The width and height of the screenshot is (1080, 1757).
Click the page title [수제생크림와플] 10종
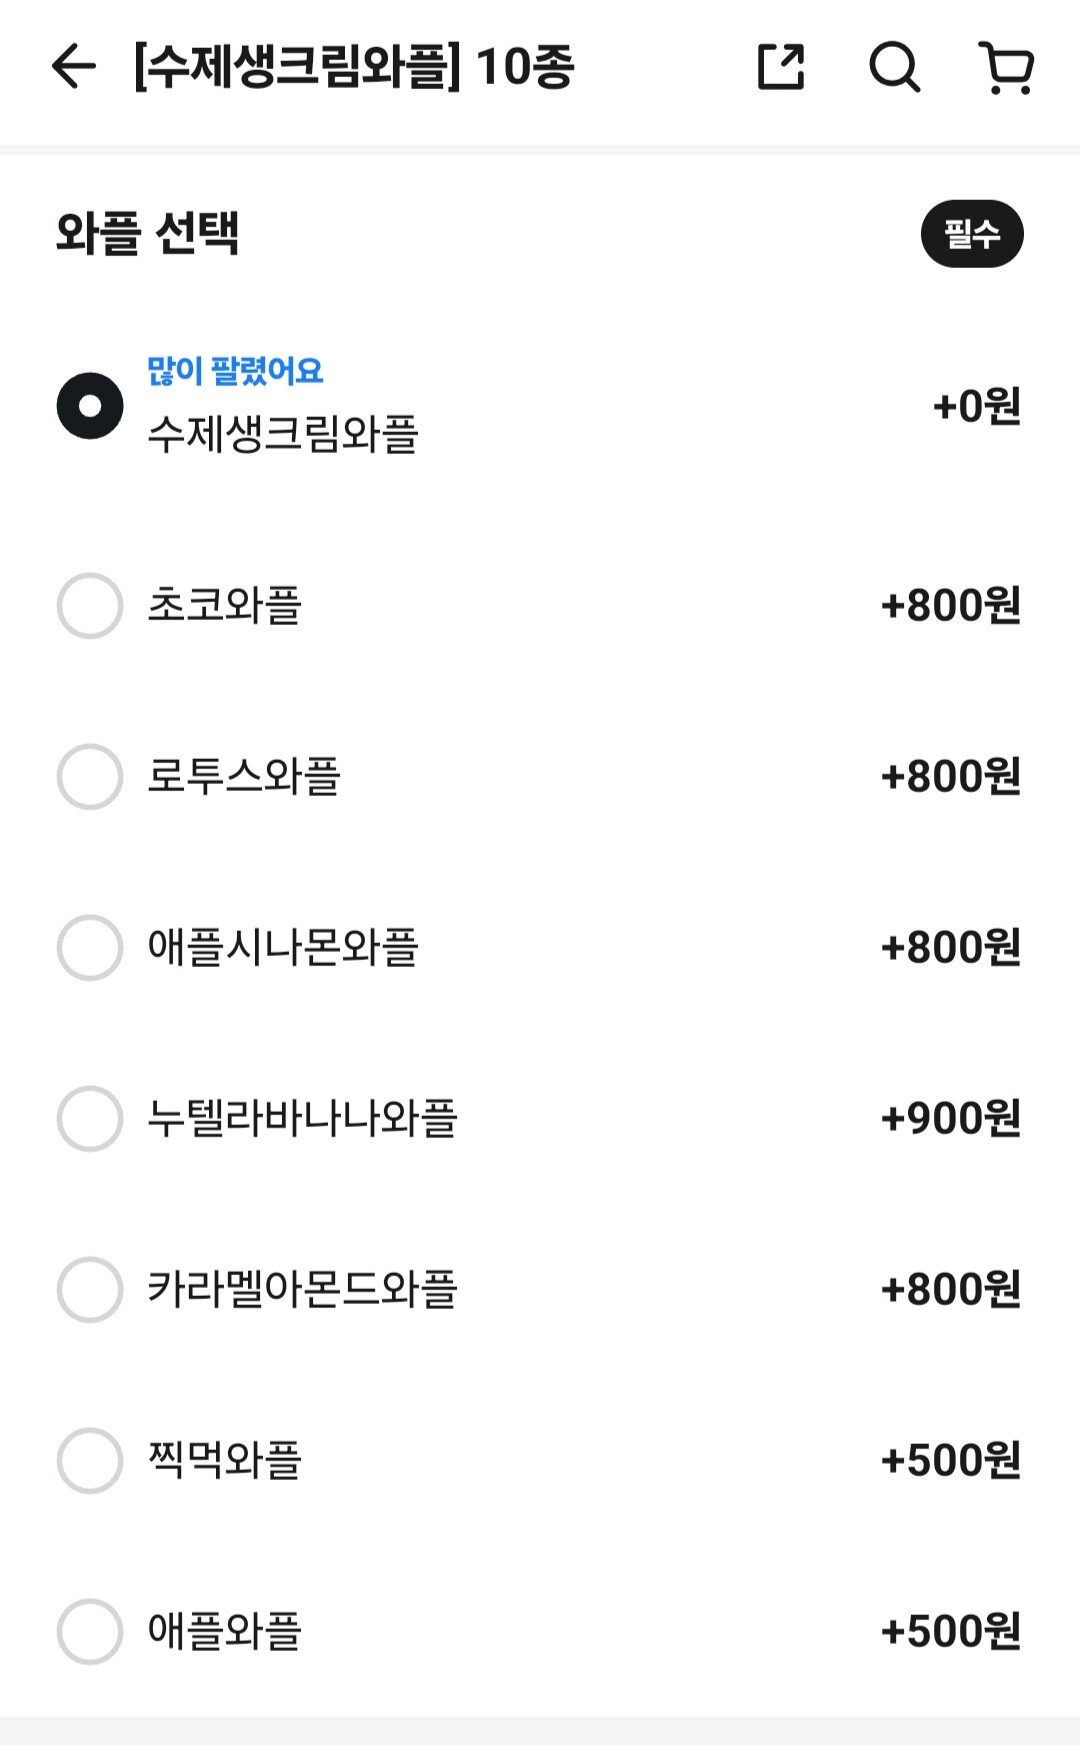354,67
